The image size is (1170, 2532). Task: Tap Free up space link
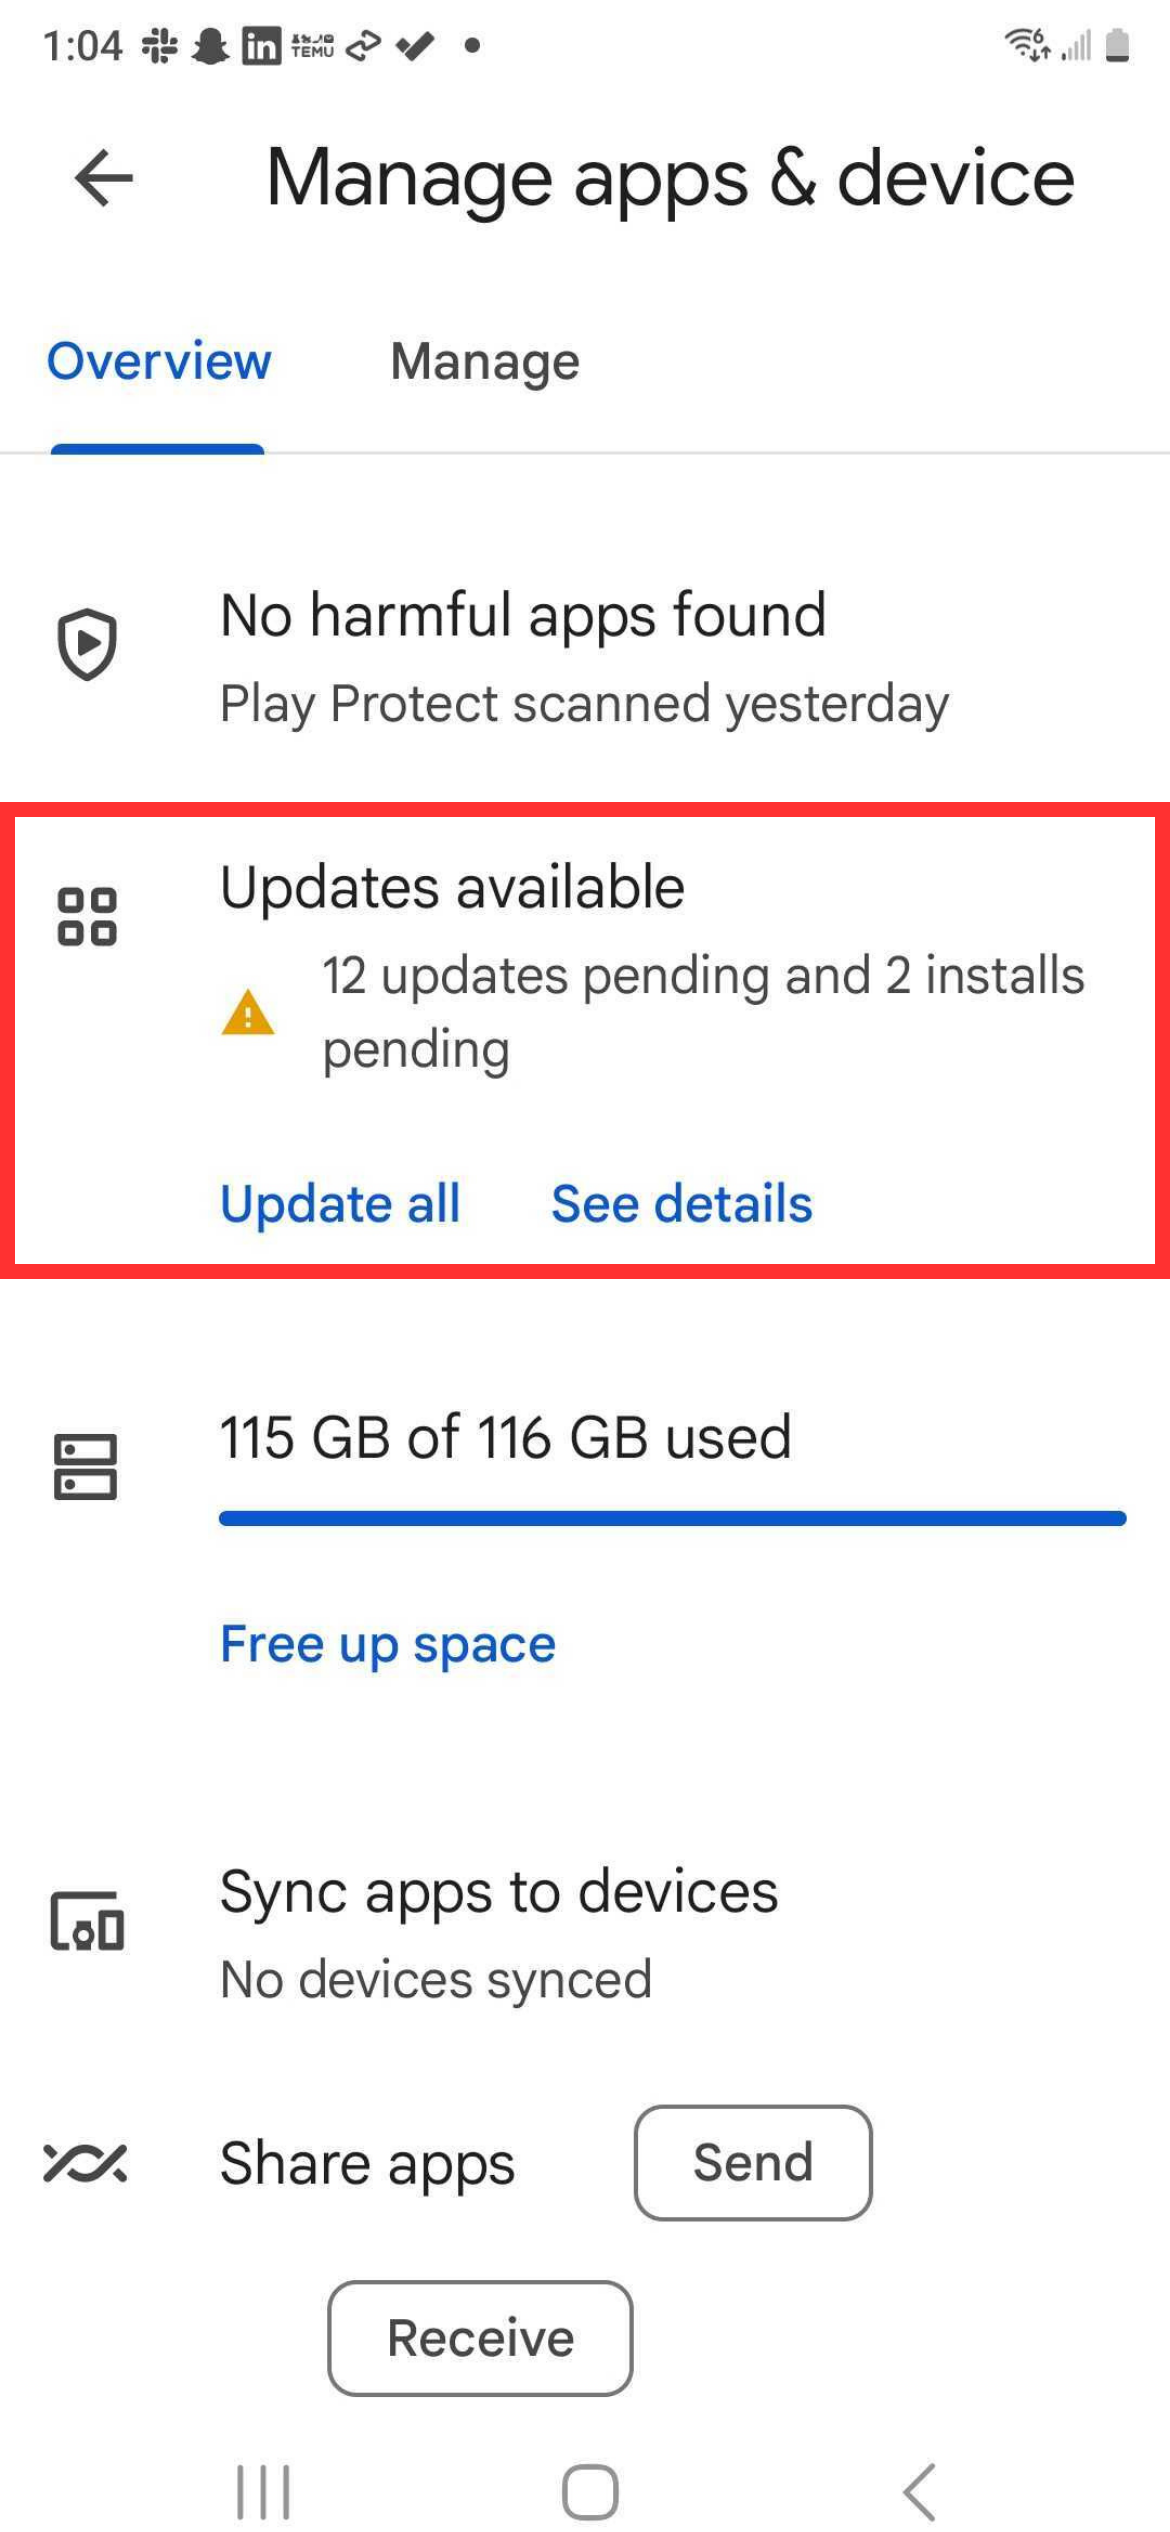[x=388, y=1645]
